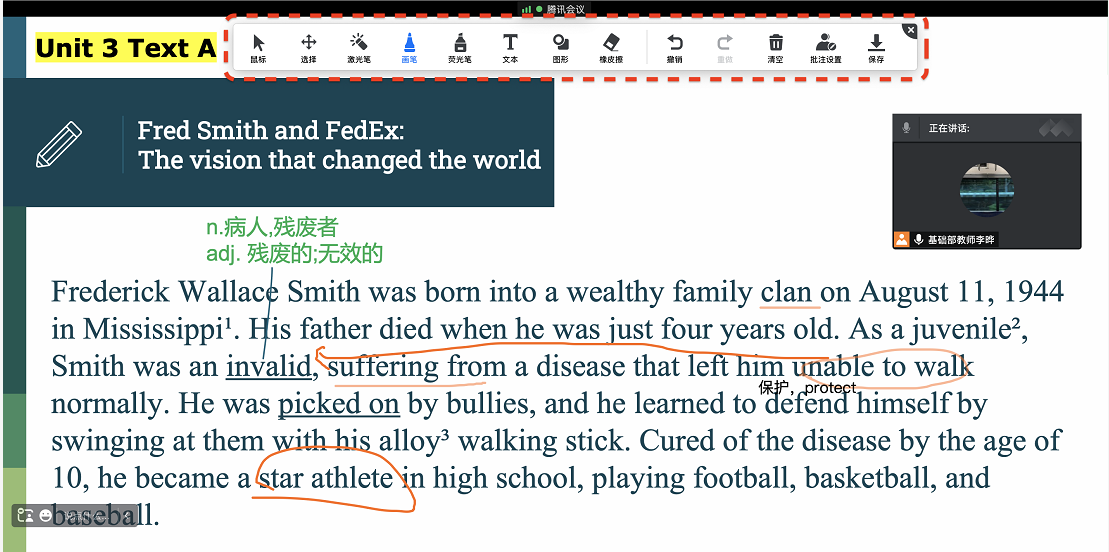The height and width of the screenshot is (552, 1109).
Task: Click the word juvenile
Action: (x=964, y=329)
